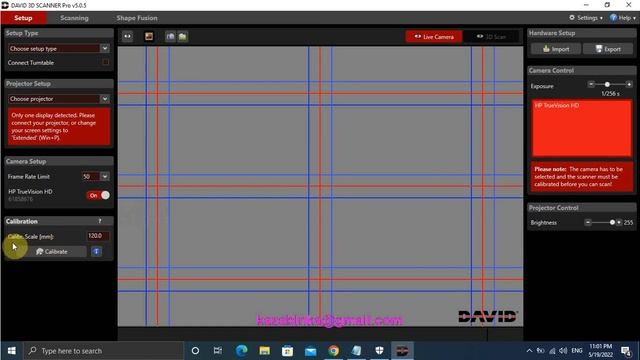
Task: Launch Google Chrome from taskbar
Action: pyautogui.click(x=333, y=351)
